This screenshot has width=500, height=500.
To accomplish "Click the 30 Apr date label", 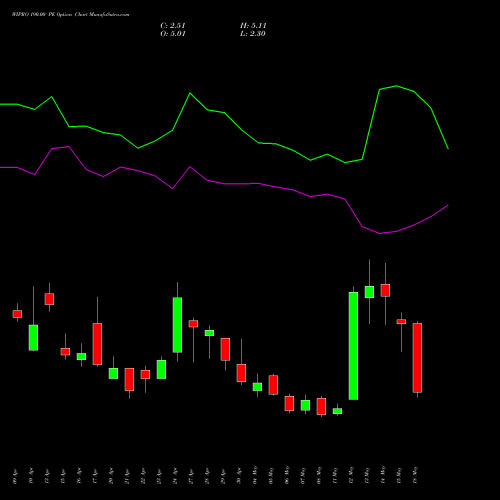I will pos(240,476).
